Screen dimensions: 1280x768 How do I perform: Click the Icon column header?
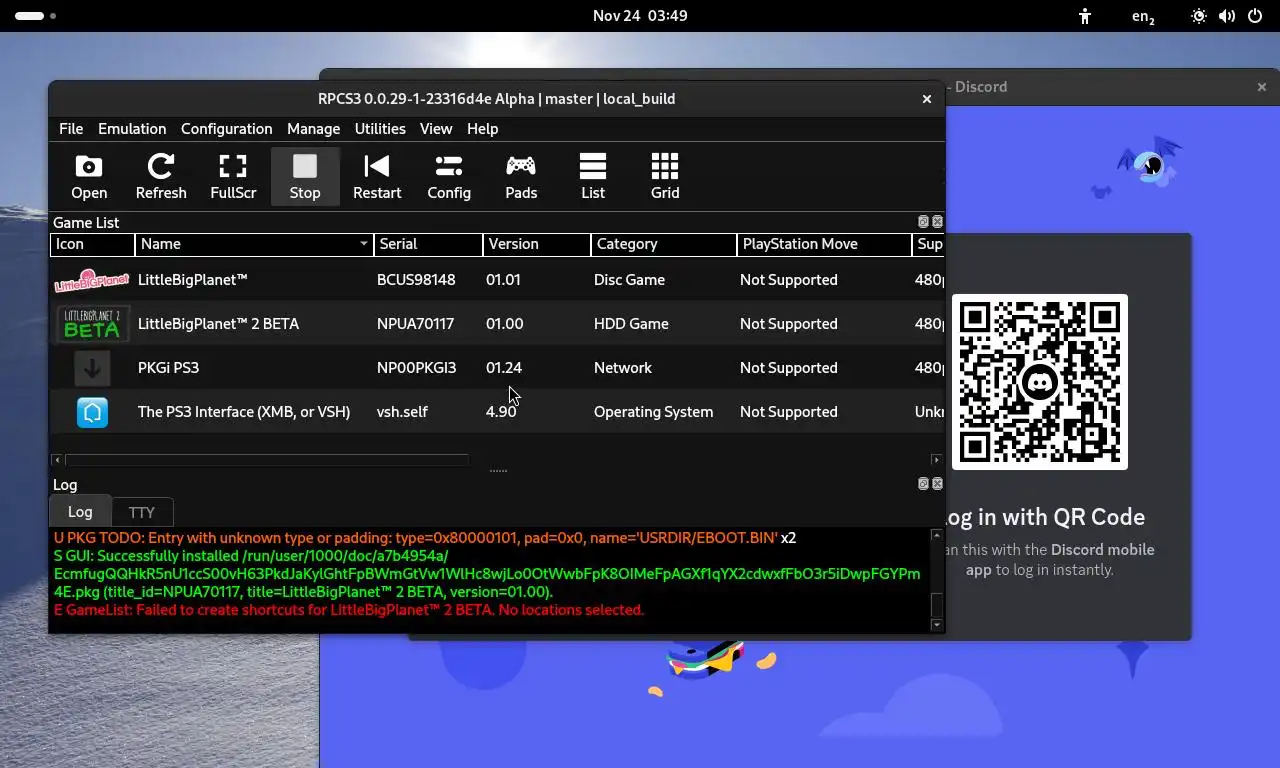(x=92, y=244)
